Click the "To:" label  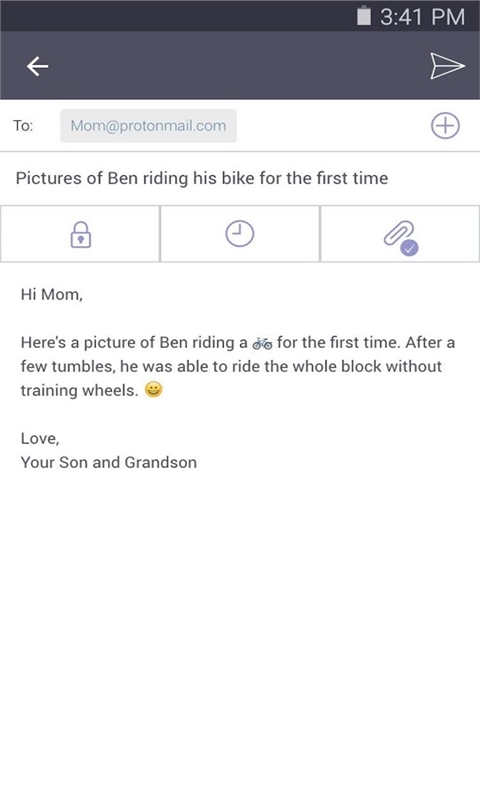click(23, 126)
